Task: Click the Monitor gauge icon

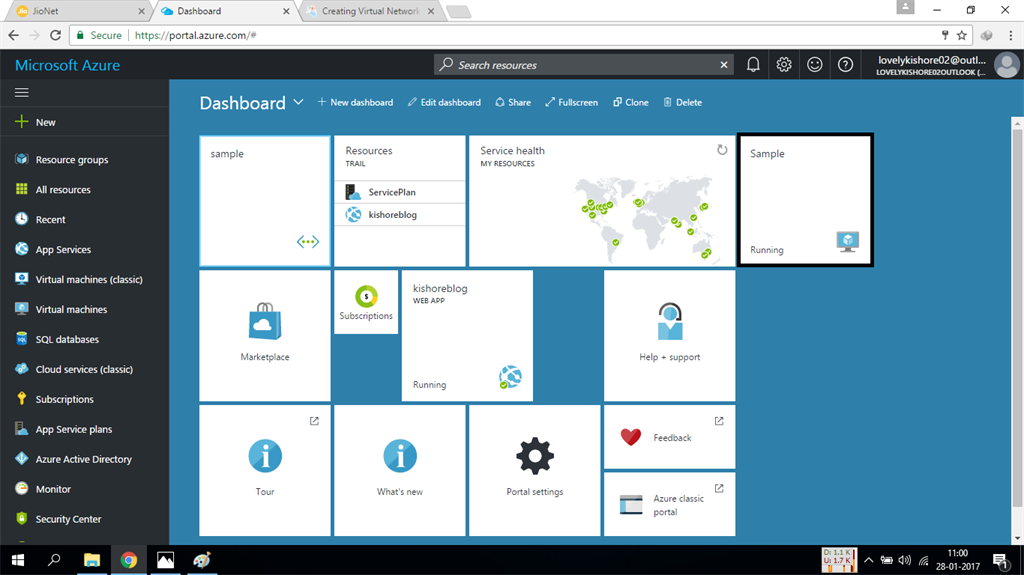Action: 22,488
